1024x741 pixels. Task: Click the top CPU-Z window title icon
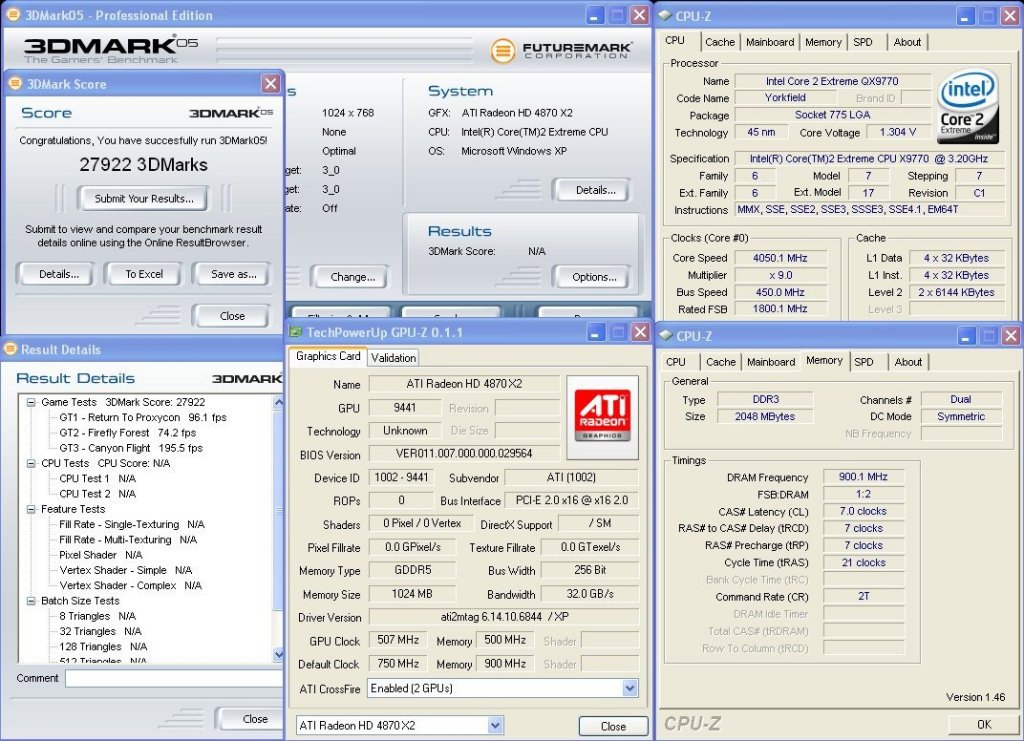665,16
